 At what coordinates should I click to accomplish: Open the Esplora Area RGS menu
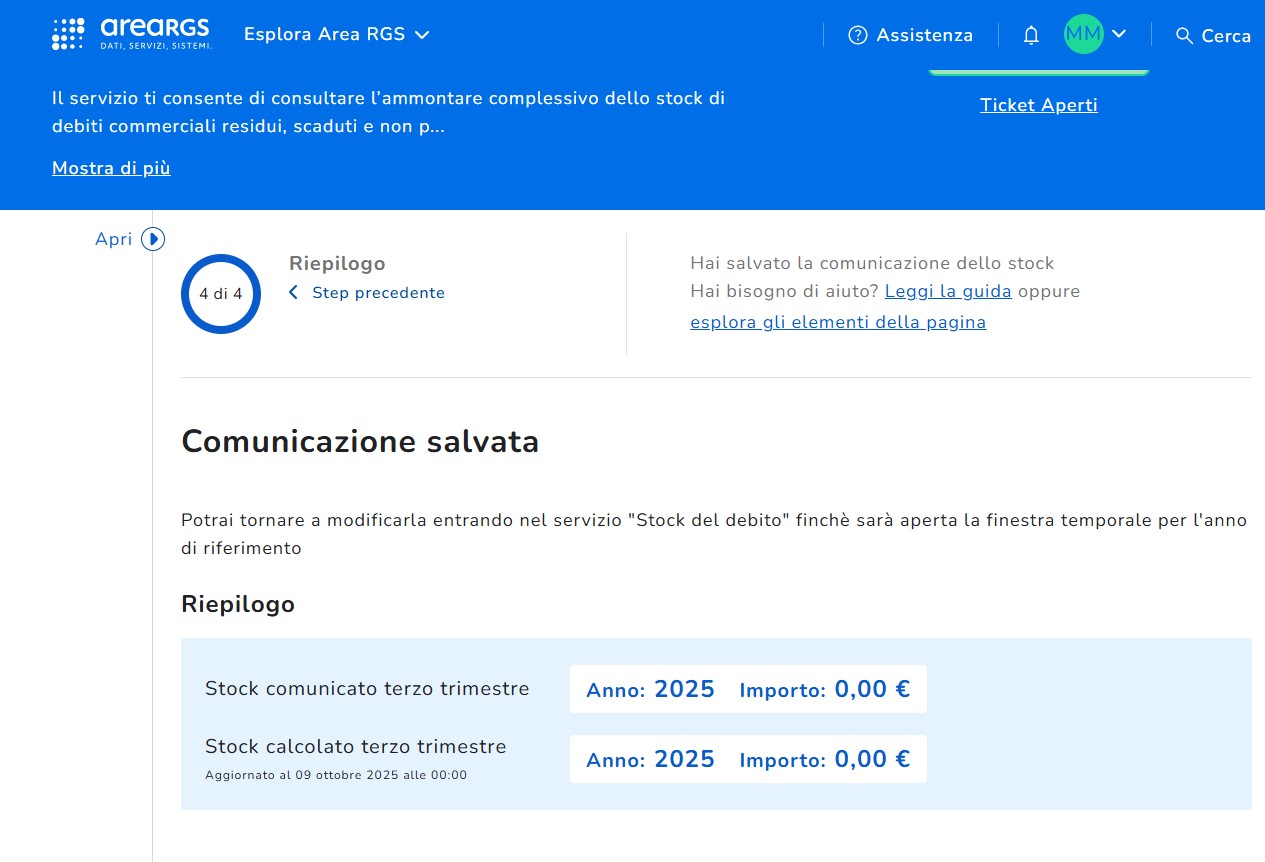pos(324,34)
